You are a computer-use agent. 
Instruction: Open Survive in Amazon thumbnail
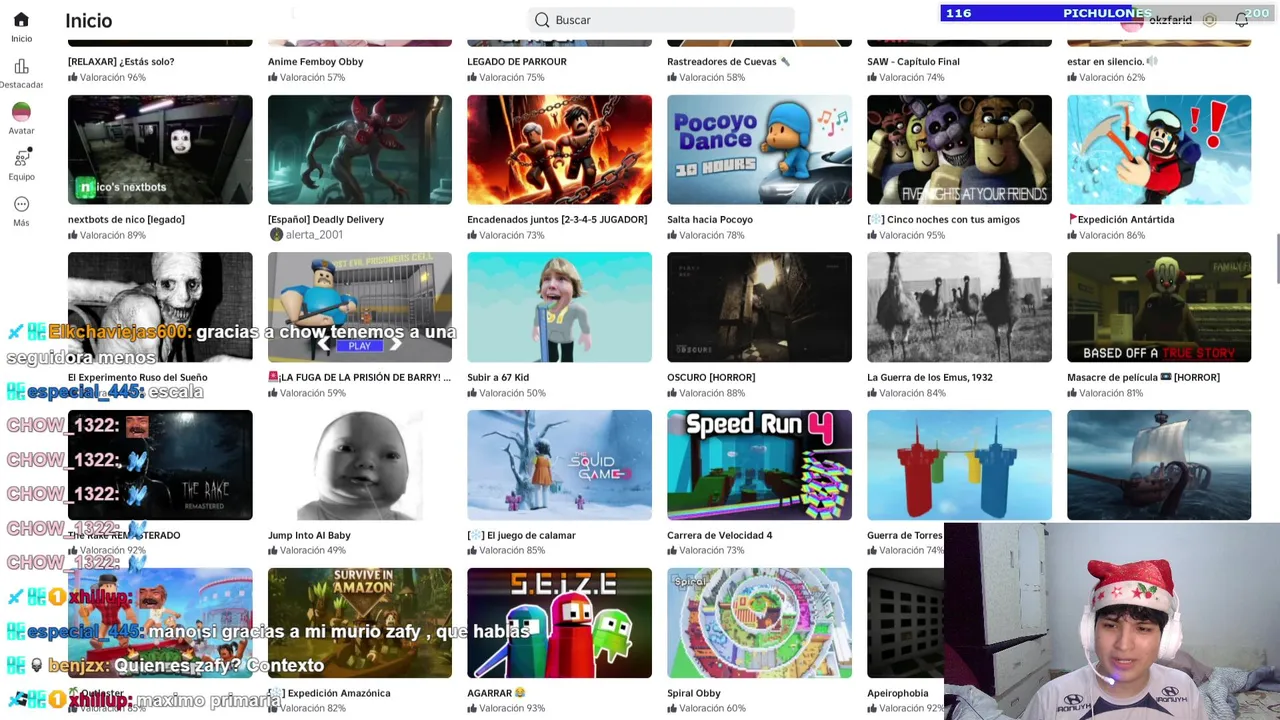[x=360, y=623]
